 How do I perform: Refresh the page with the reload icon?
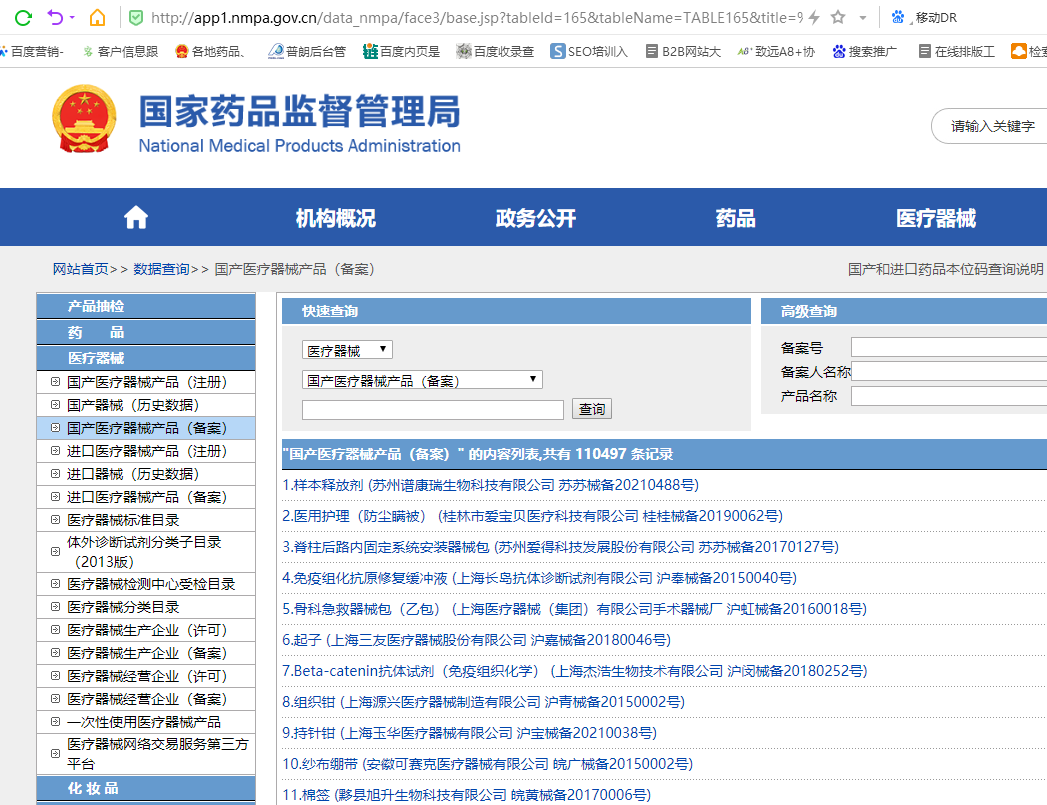click(22, 16)
